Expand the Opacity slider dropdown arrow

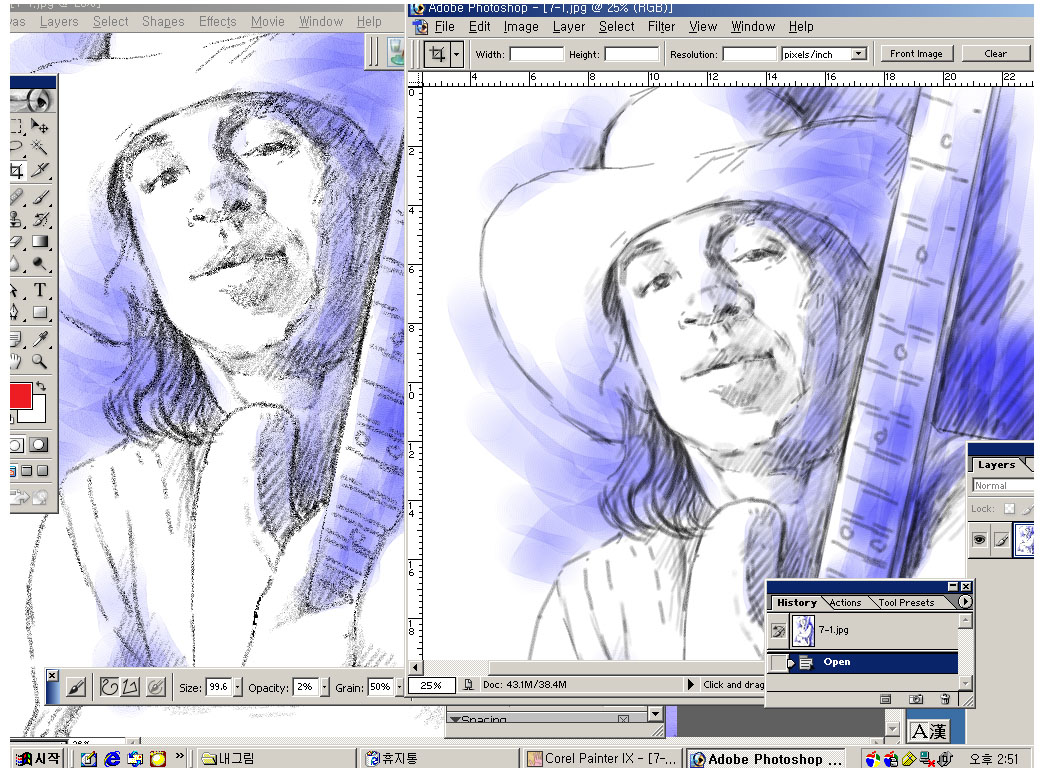tap(324, 687)
